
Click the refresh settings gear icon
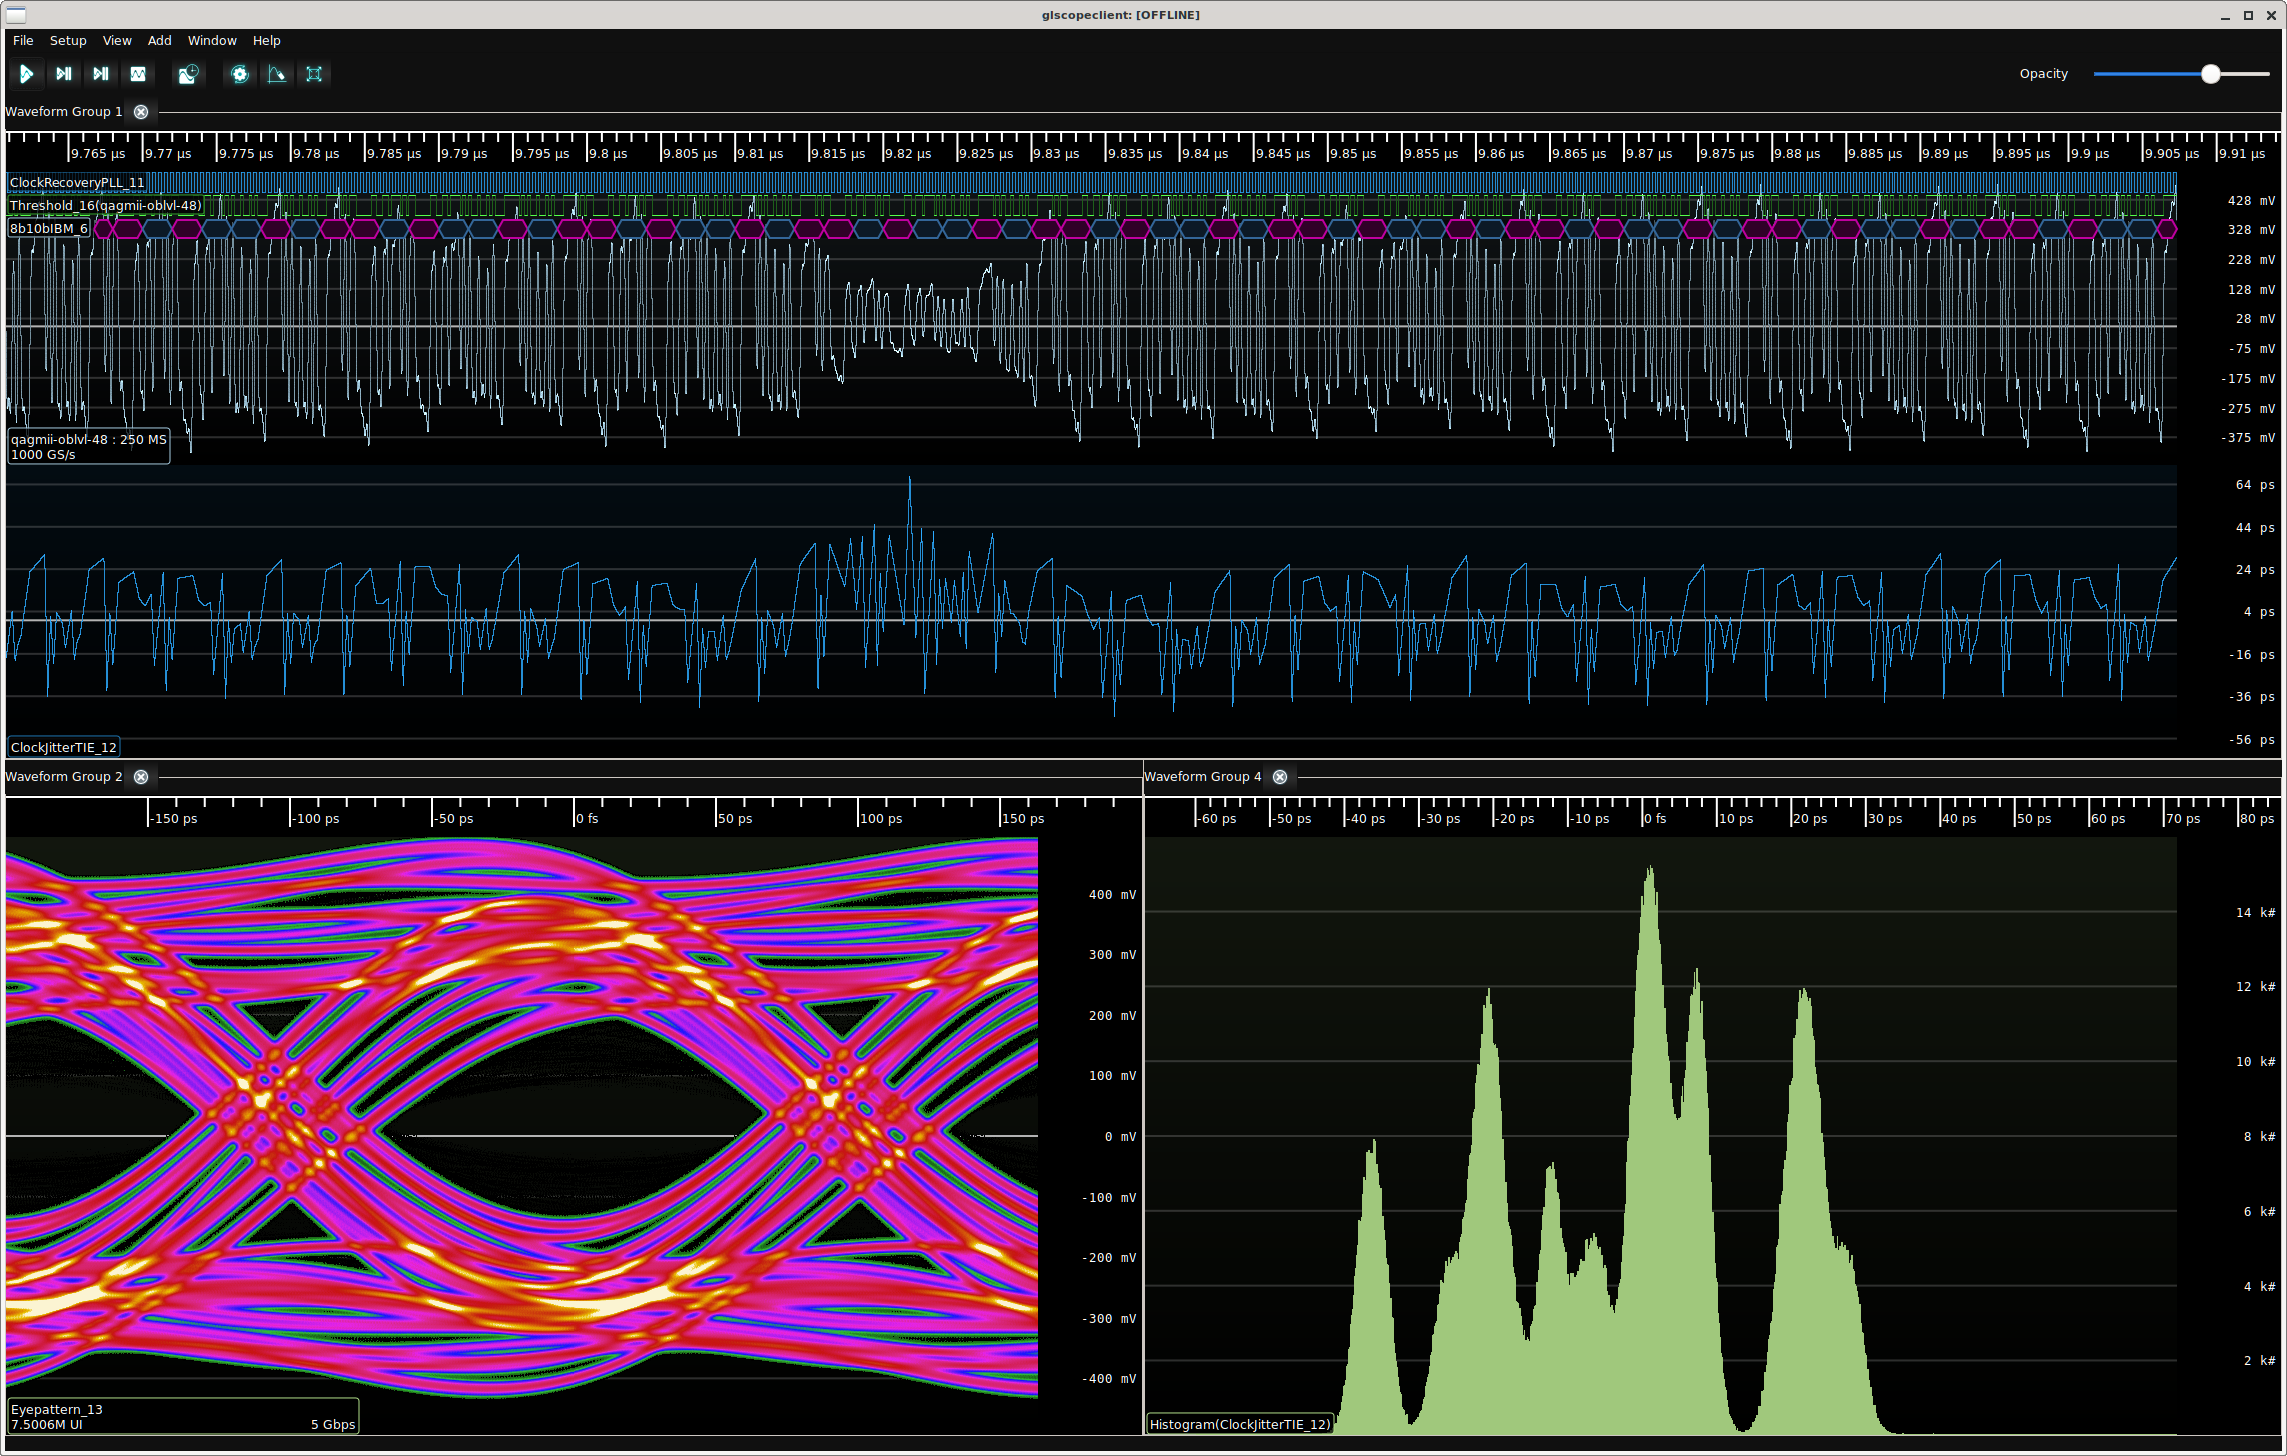point(240,74)
